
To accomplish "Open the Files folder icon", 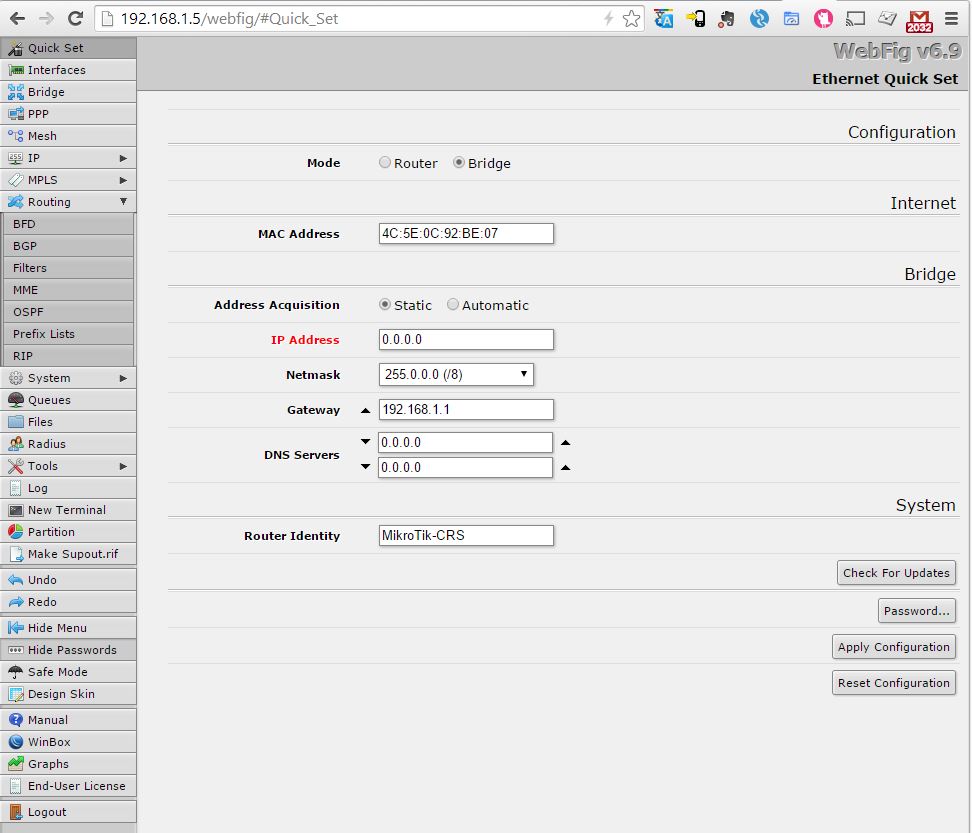I will coord(16,422).
